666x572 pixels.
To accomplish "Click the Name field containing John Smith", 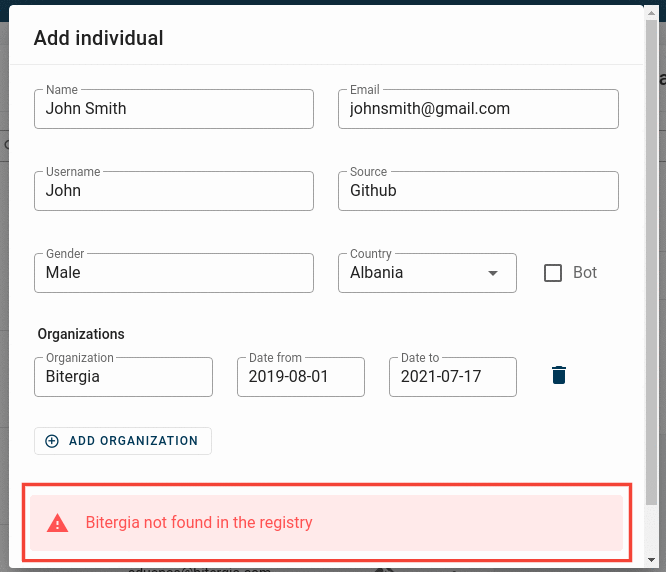I will 174,109.
